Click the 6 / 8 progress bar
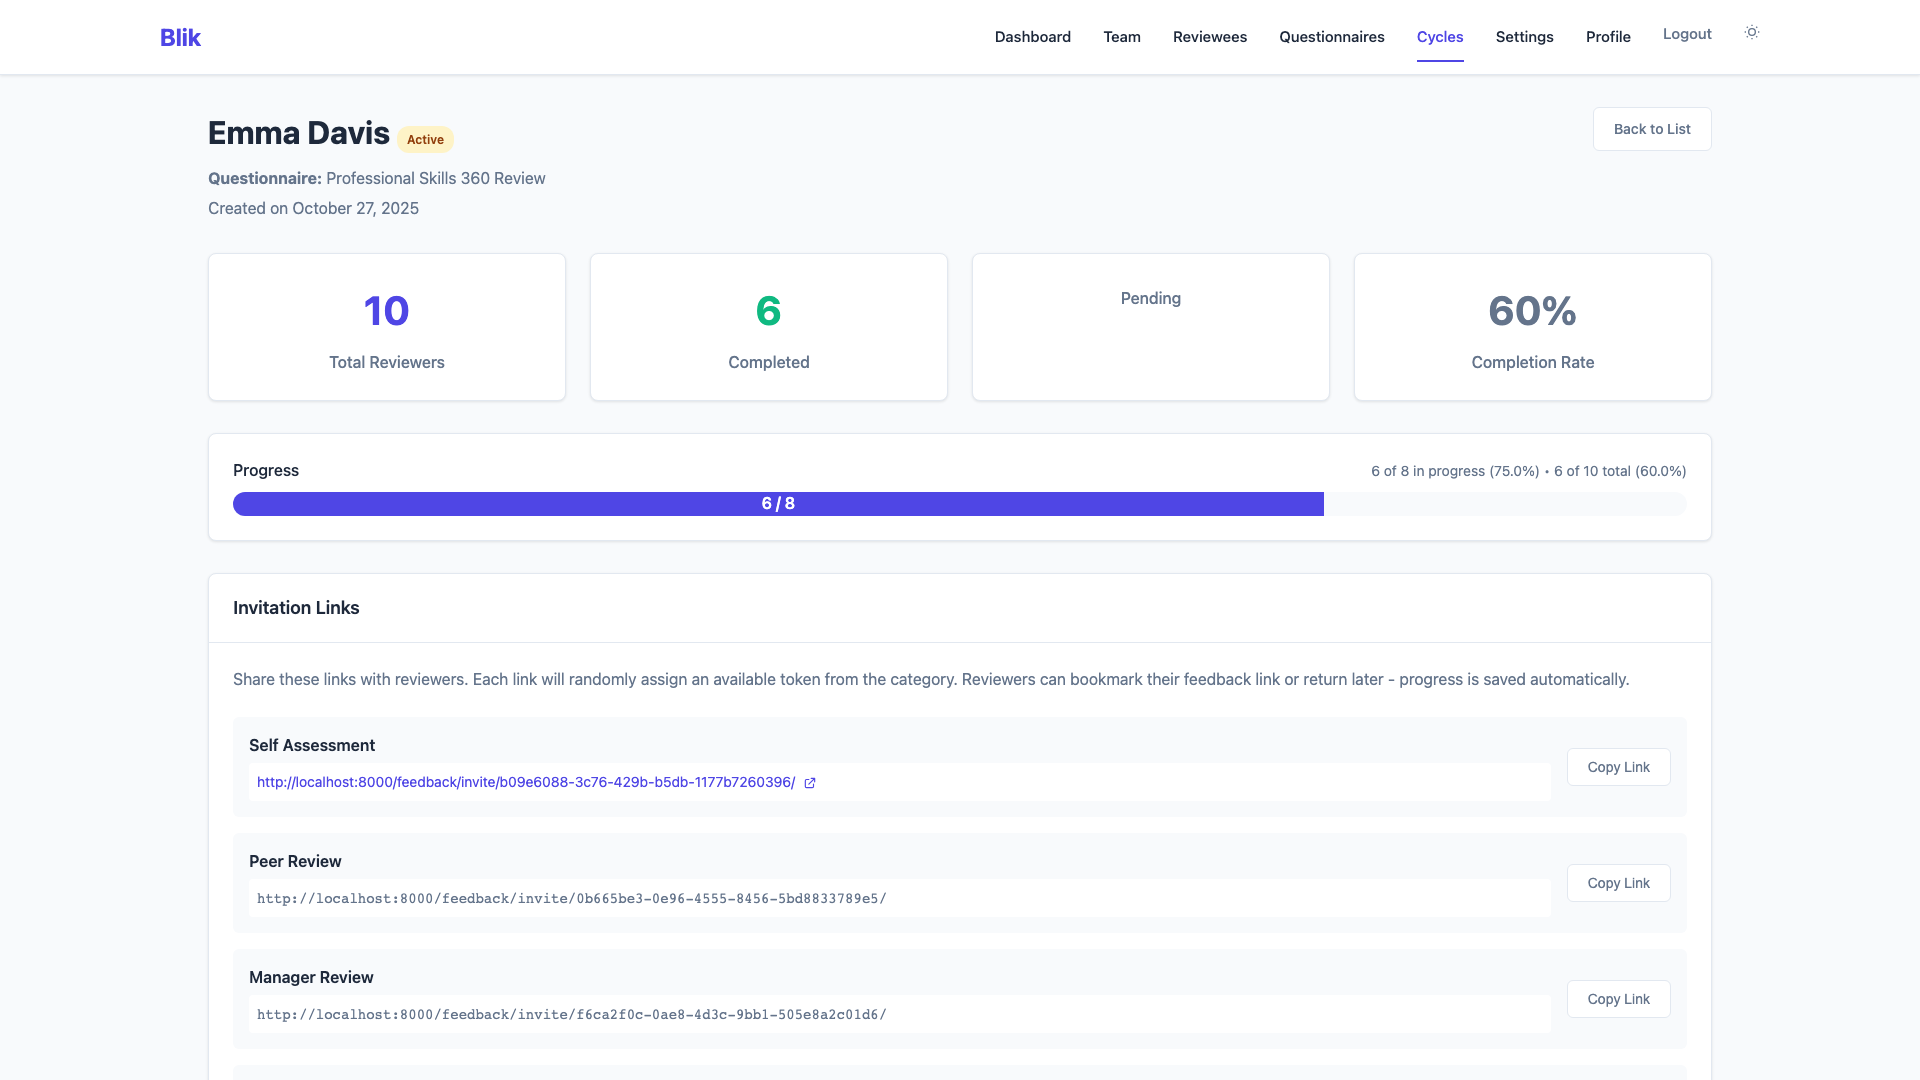1920x1080 pixels. [x=778, y=504]
